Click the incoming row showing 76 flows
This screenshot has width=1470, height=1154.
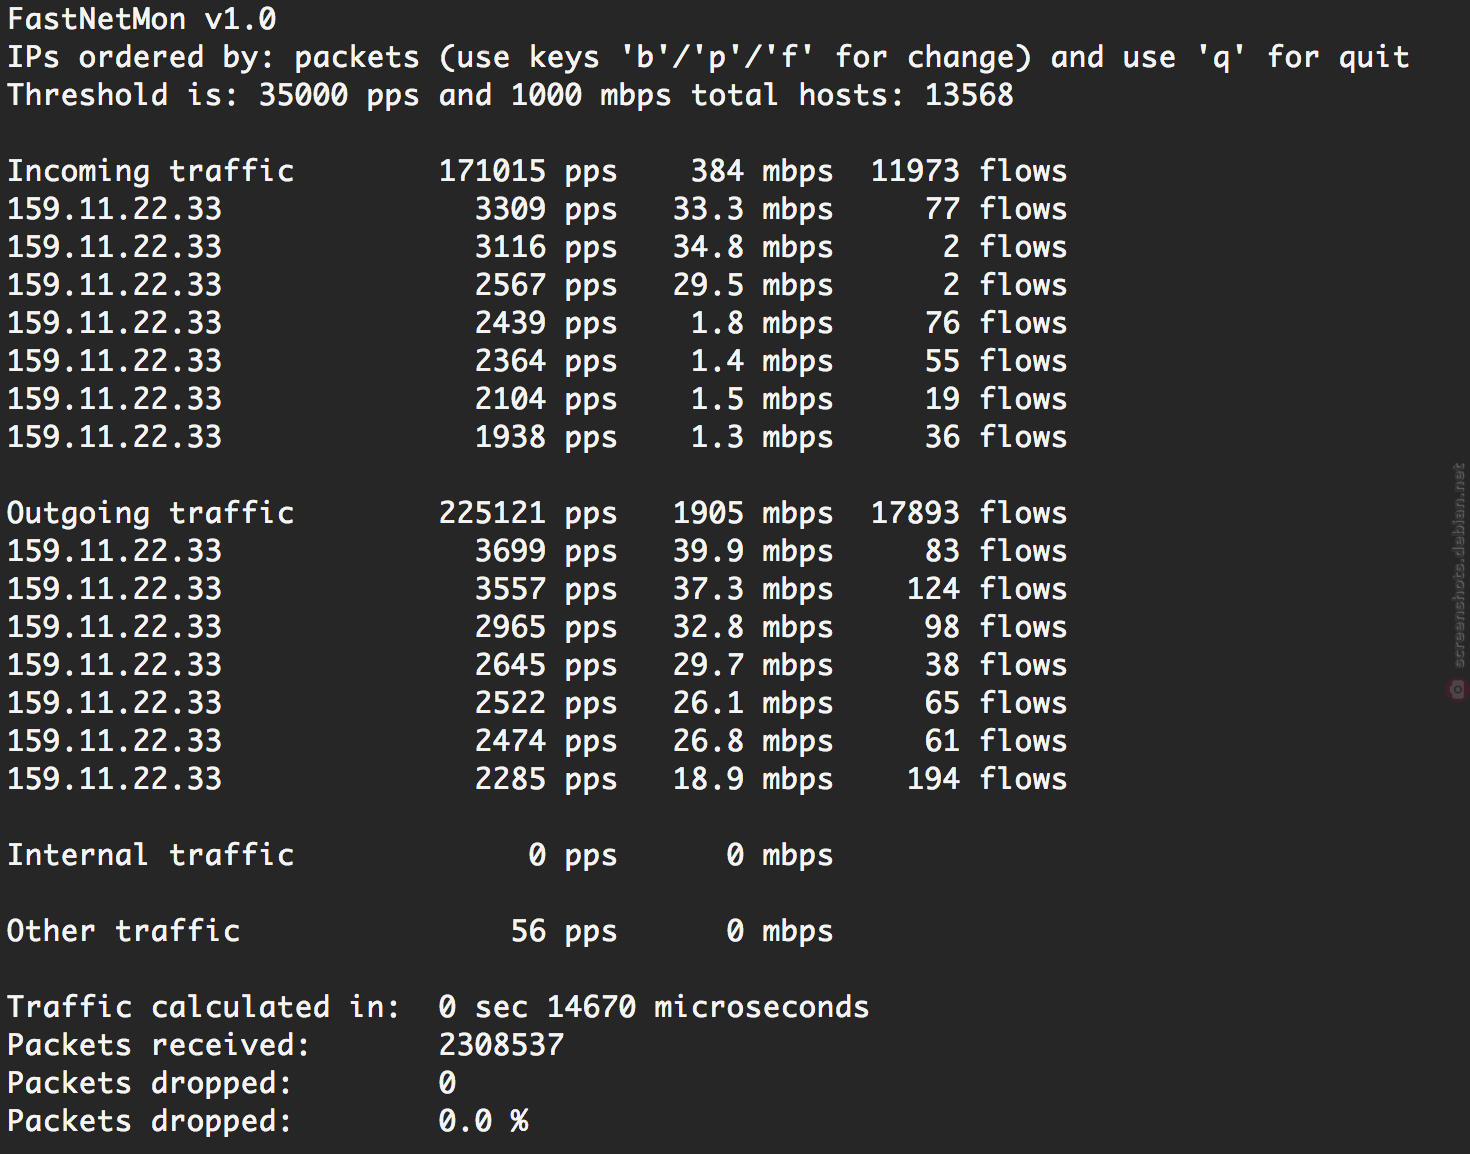click(537, 323)
